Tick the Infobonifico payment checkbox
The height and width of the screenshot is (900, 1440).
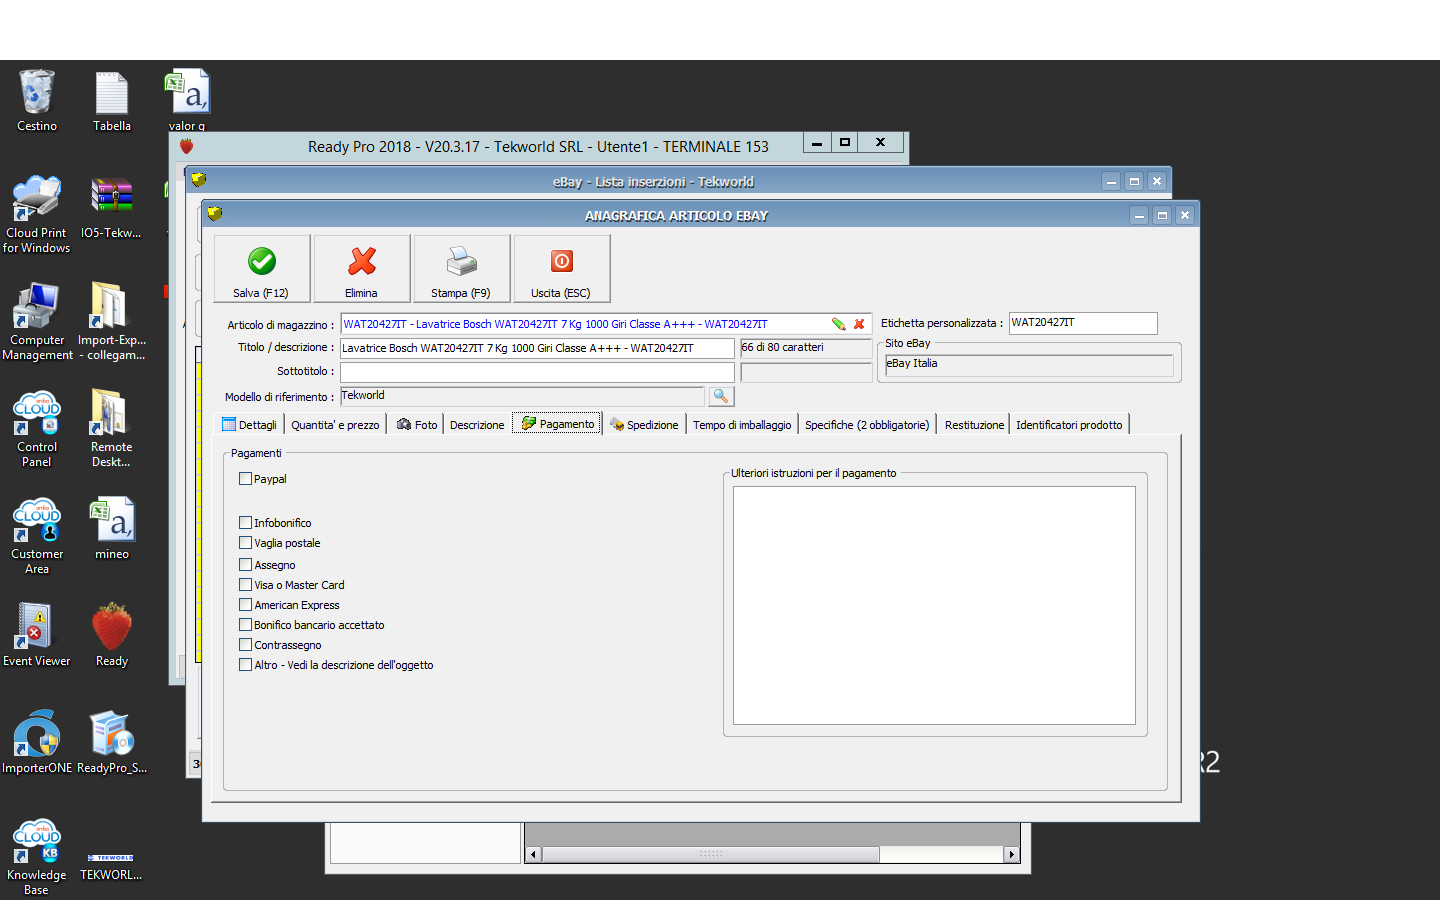[246, 523]
